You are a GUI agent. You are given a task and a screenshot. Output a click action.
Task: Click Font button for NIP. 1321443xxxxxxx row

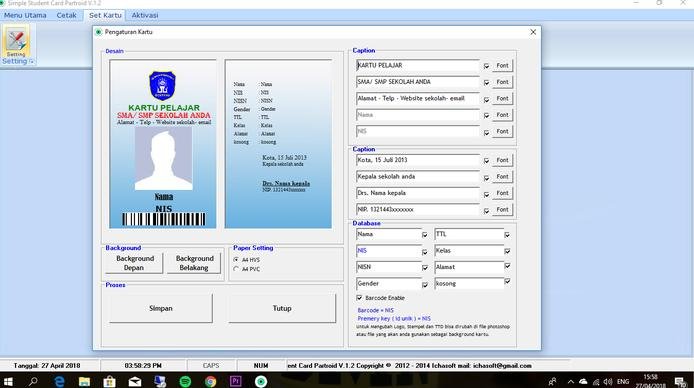tap(502, 210)
